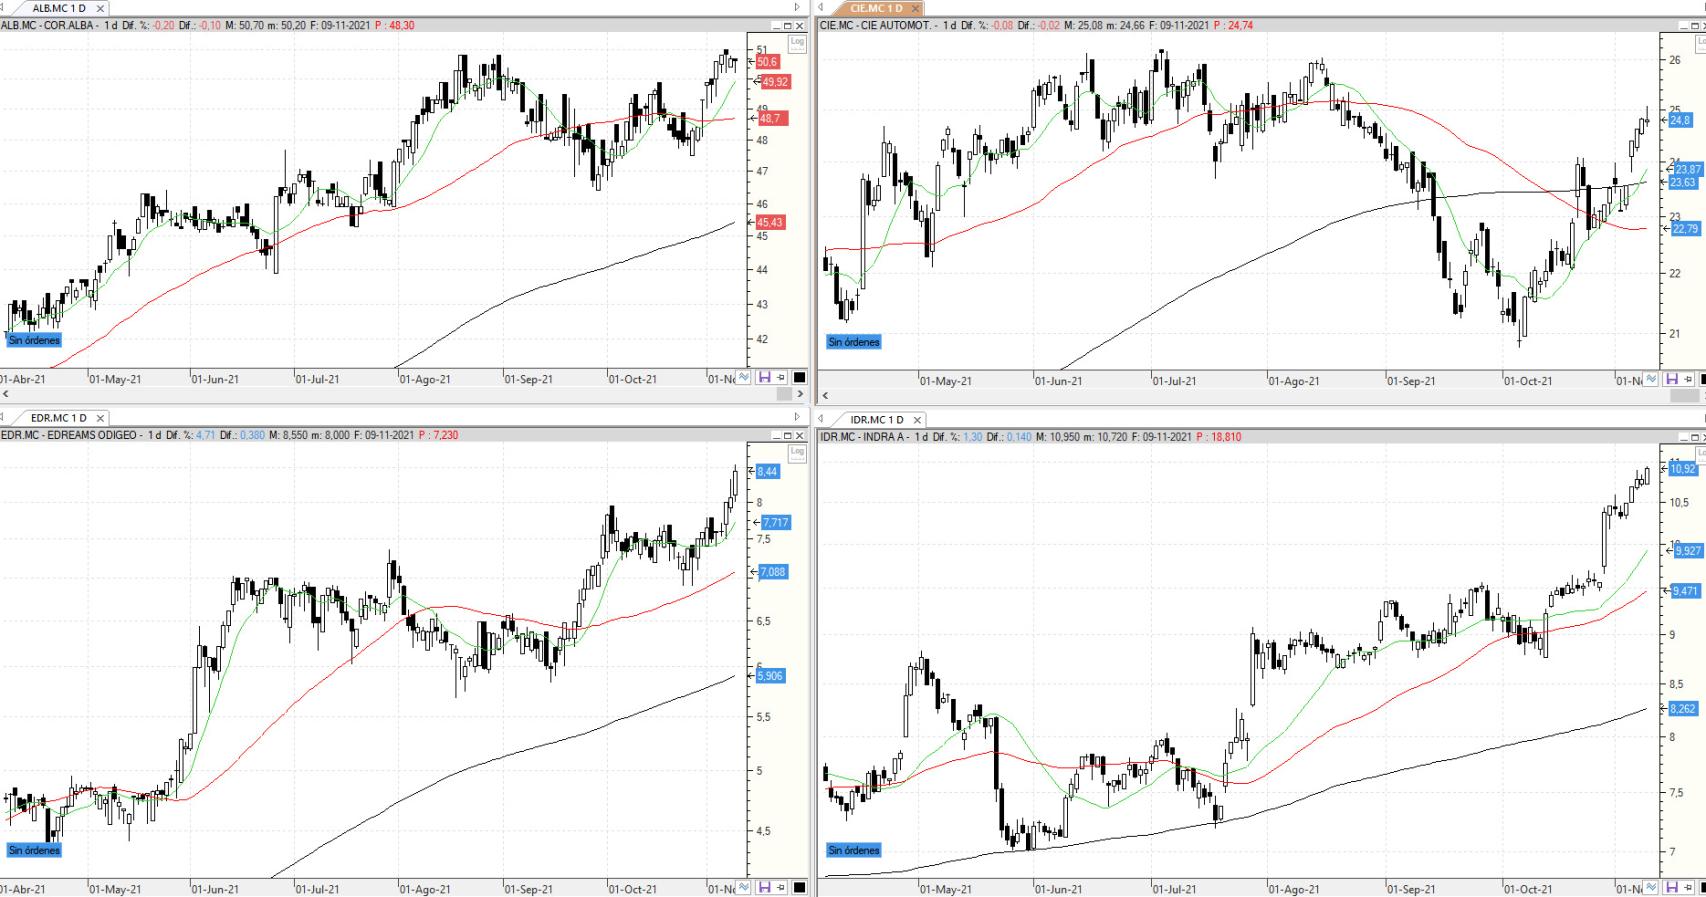The image size is (1706, 897).
Task: Open the black color swatch in the ALB.MC chart
Action: tap(799, 378)
